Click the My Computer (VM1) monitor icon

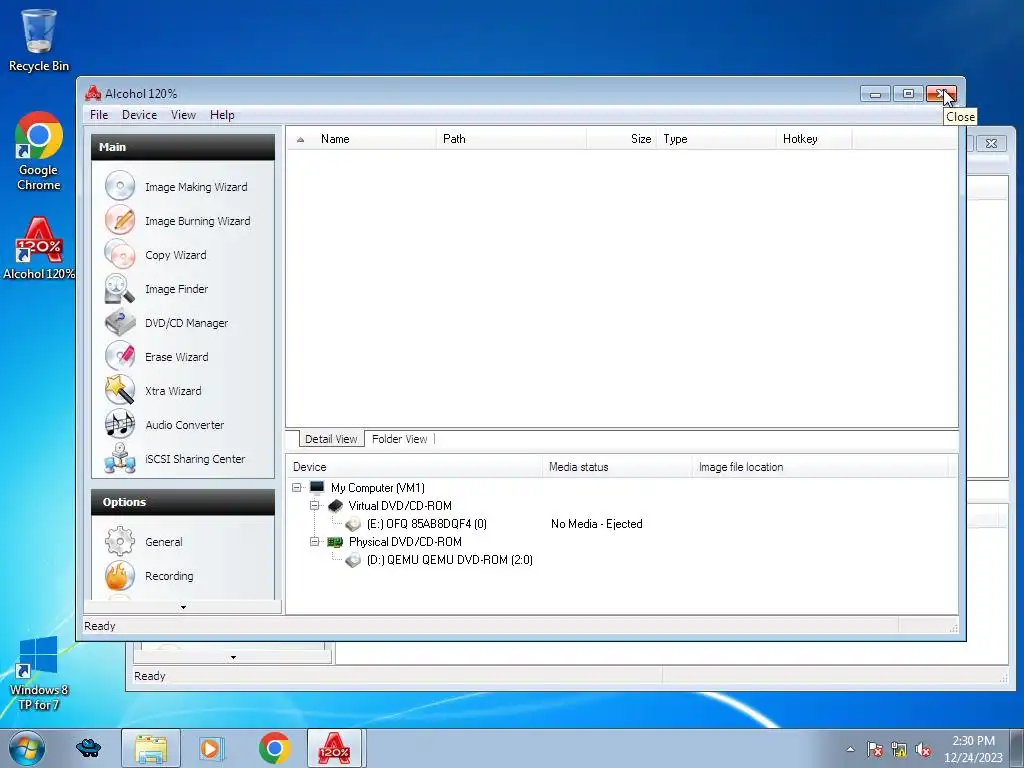click(317, 487)
